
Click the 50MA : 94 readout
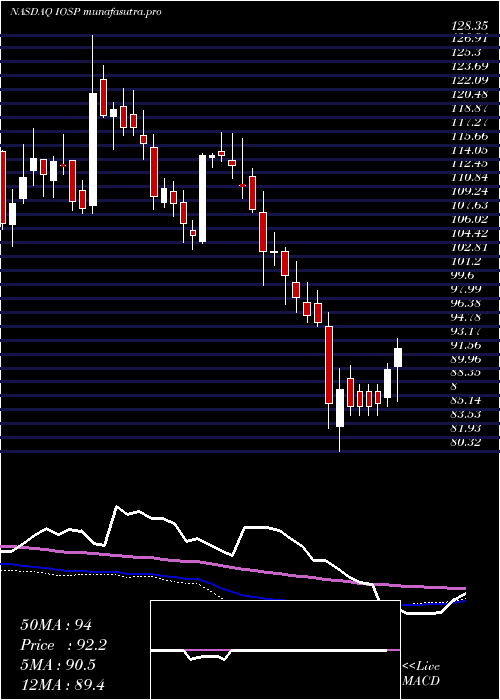point(56,625)
